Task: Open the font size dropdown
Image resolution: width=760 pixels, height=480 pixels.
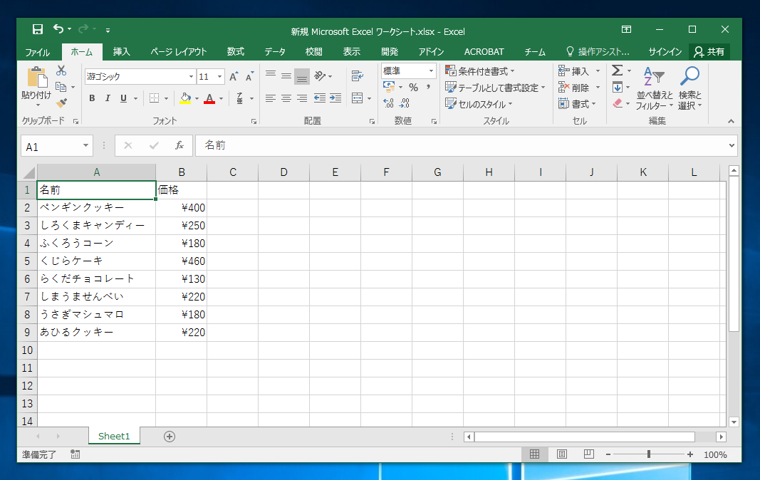Action: click(x=220, y=77)
